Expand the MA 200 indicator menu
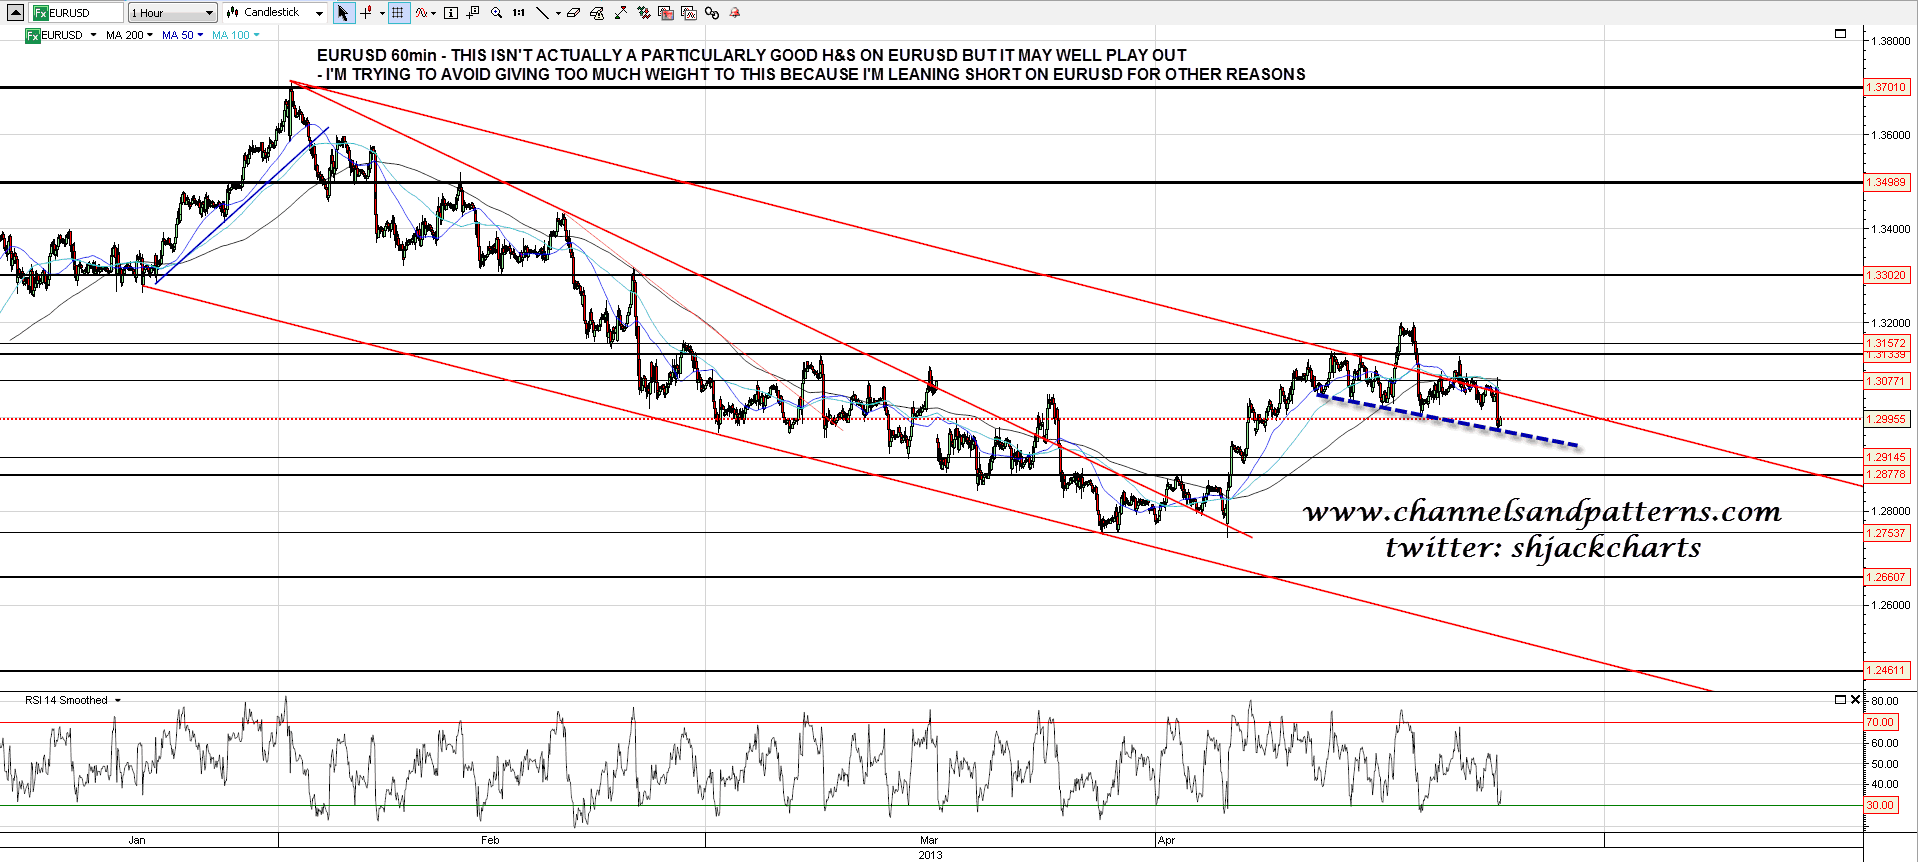1918x862 pixels. tap(130, 35)
